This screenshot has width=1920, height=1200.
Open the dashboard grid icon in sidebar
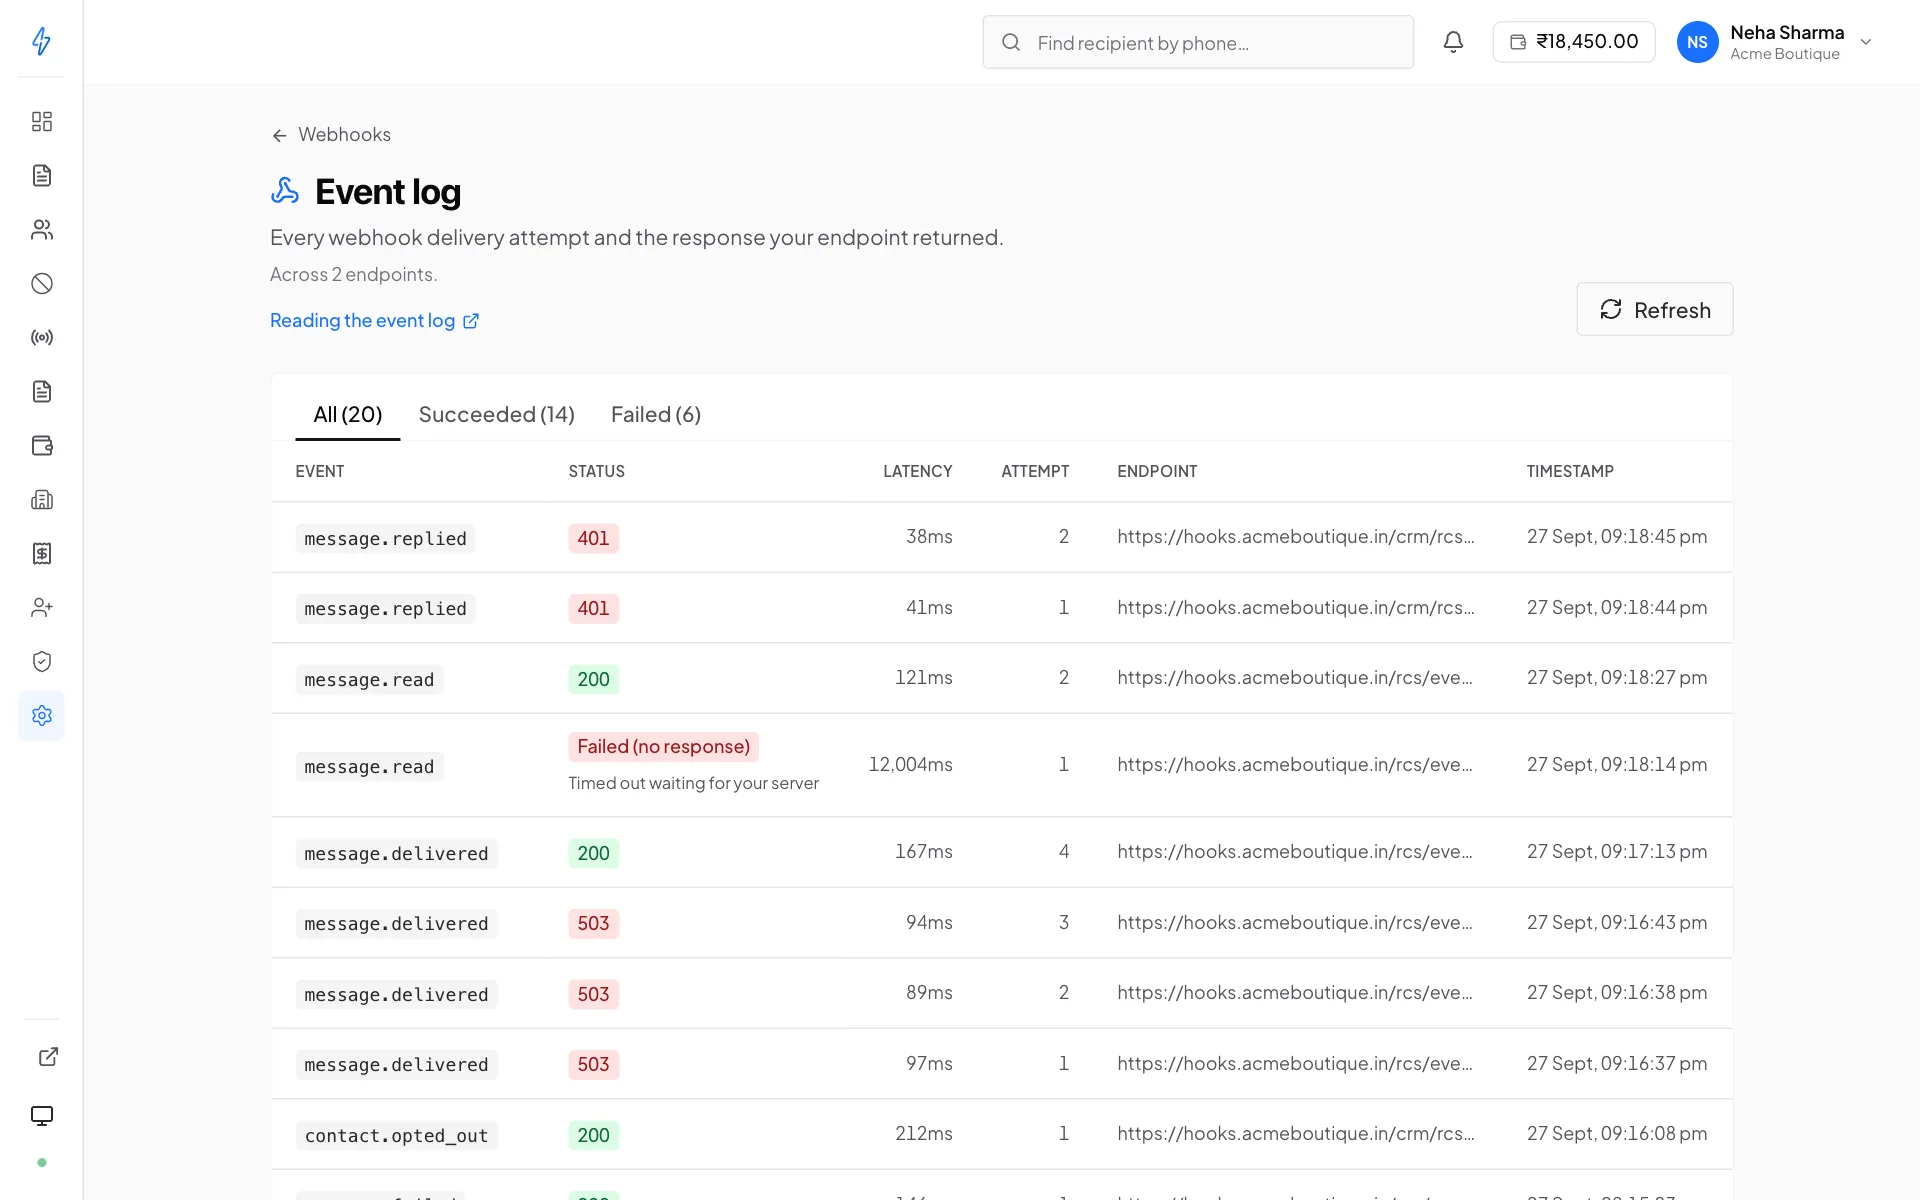click(x=41, y=121)
